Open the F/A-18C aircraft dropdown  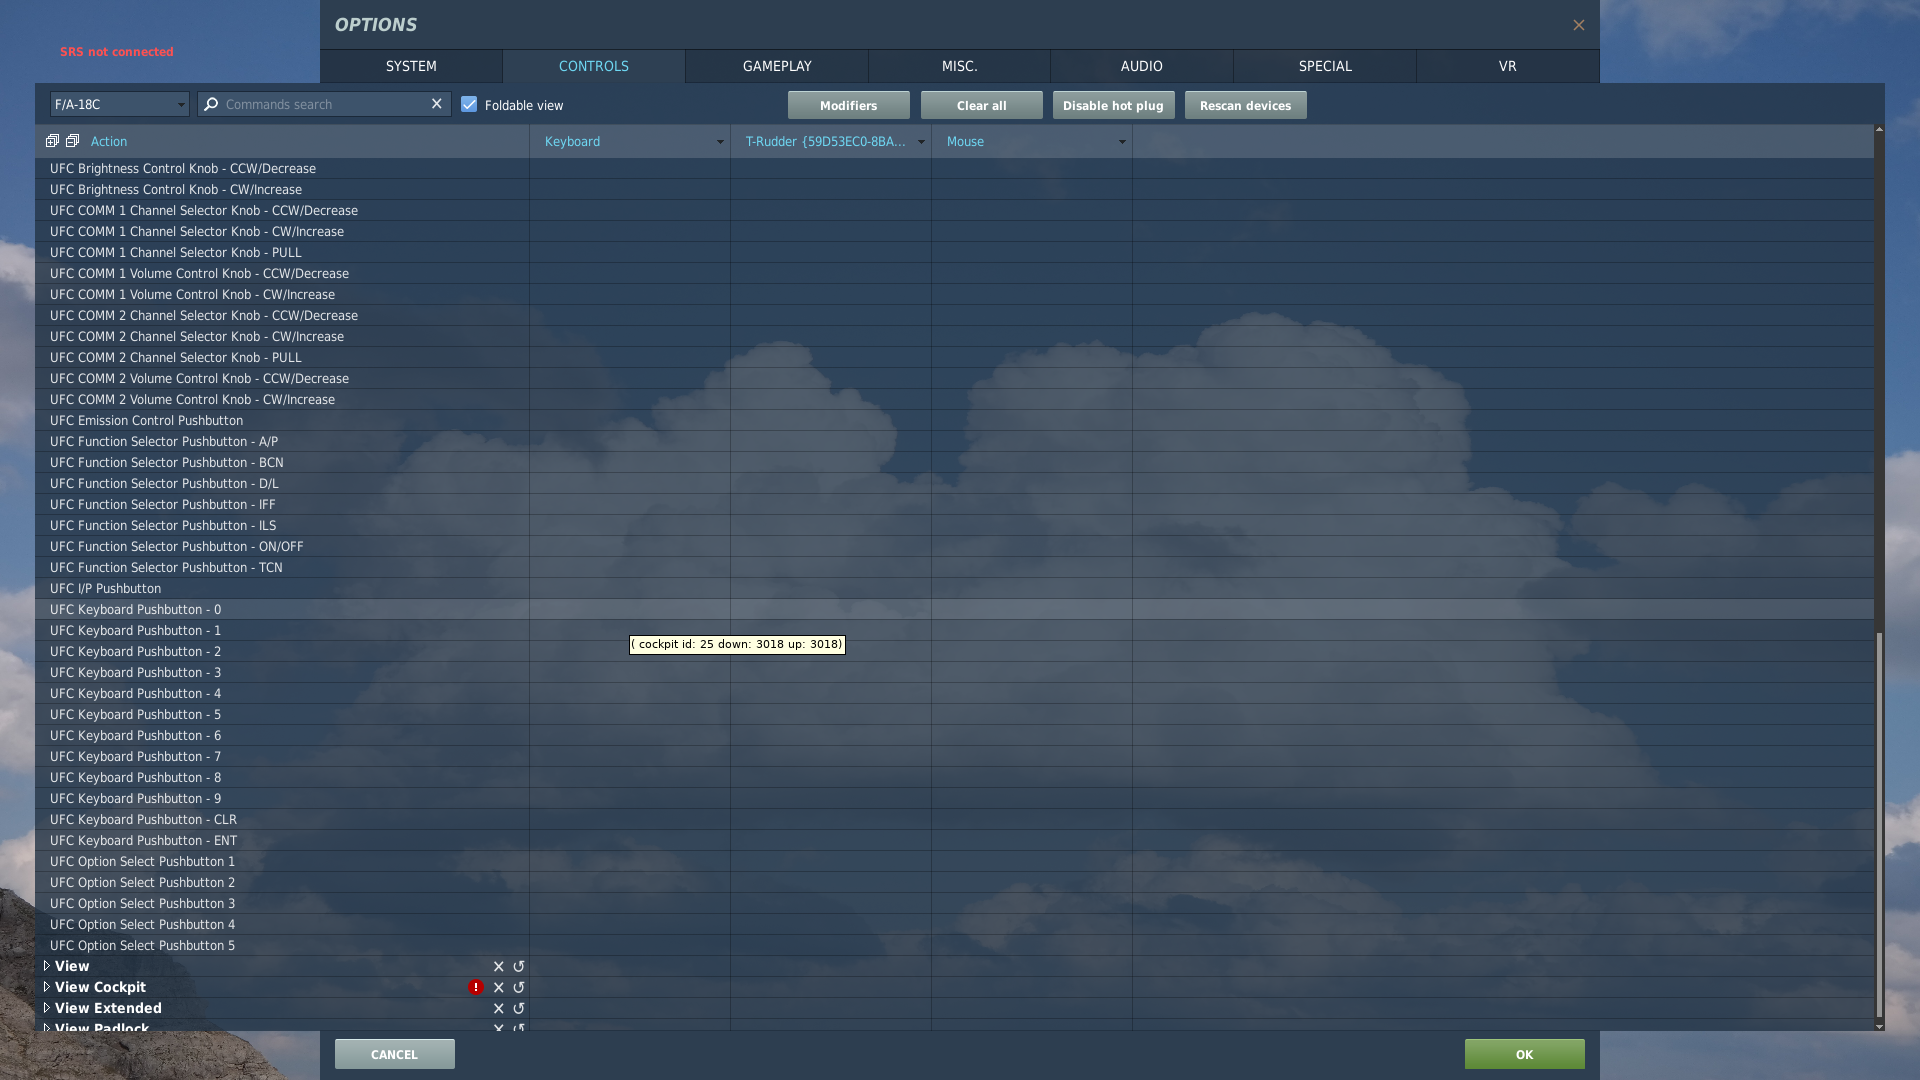119,104
